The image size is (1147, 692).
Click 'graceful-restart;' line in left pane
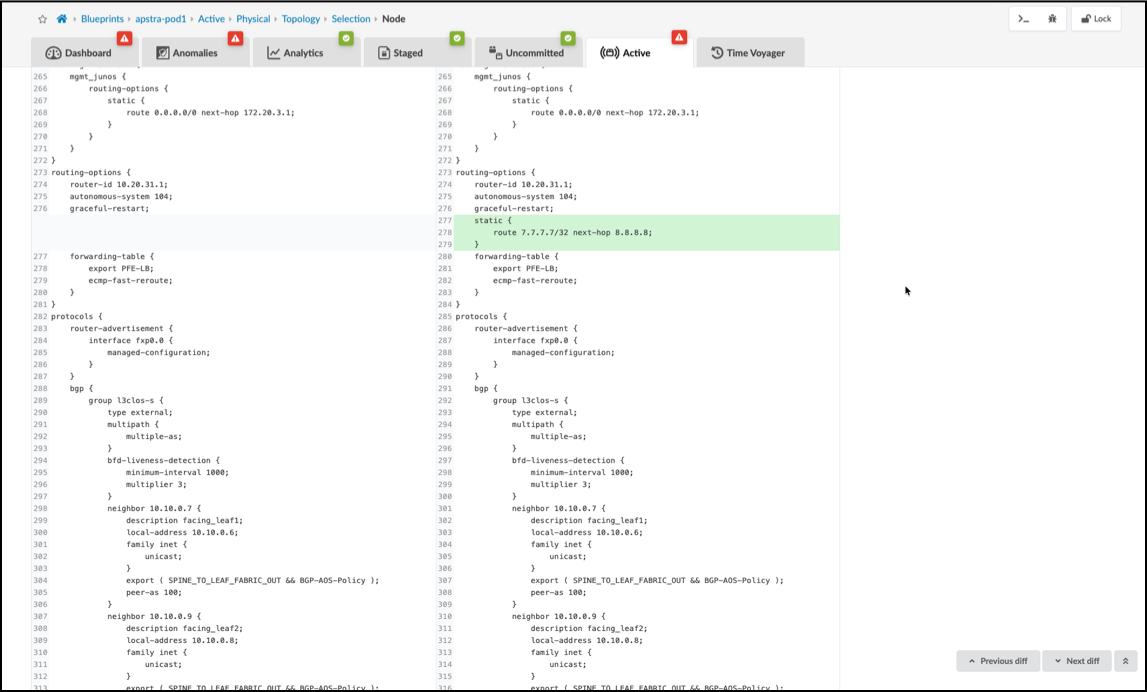[110, 208]
